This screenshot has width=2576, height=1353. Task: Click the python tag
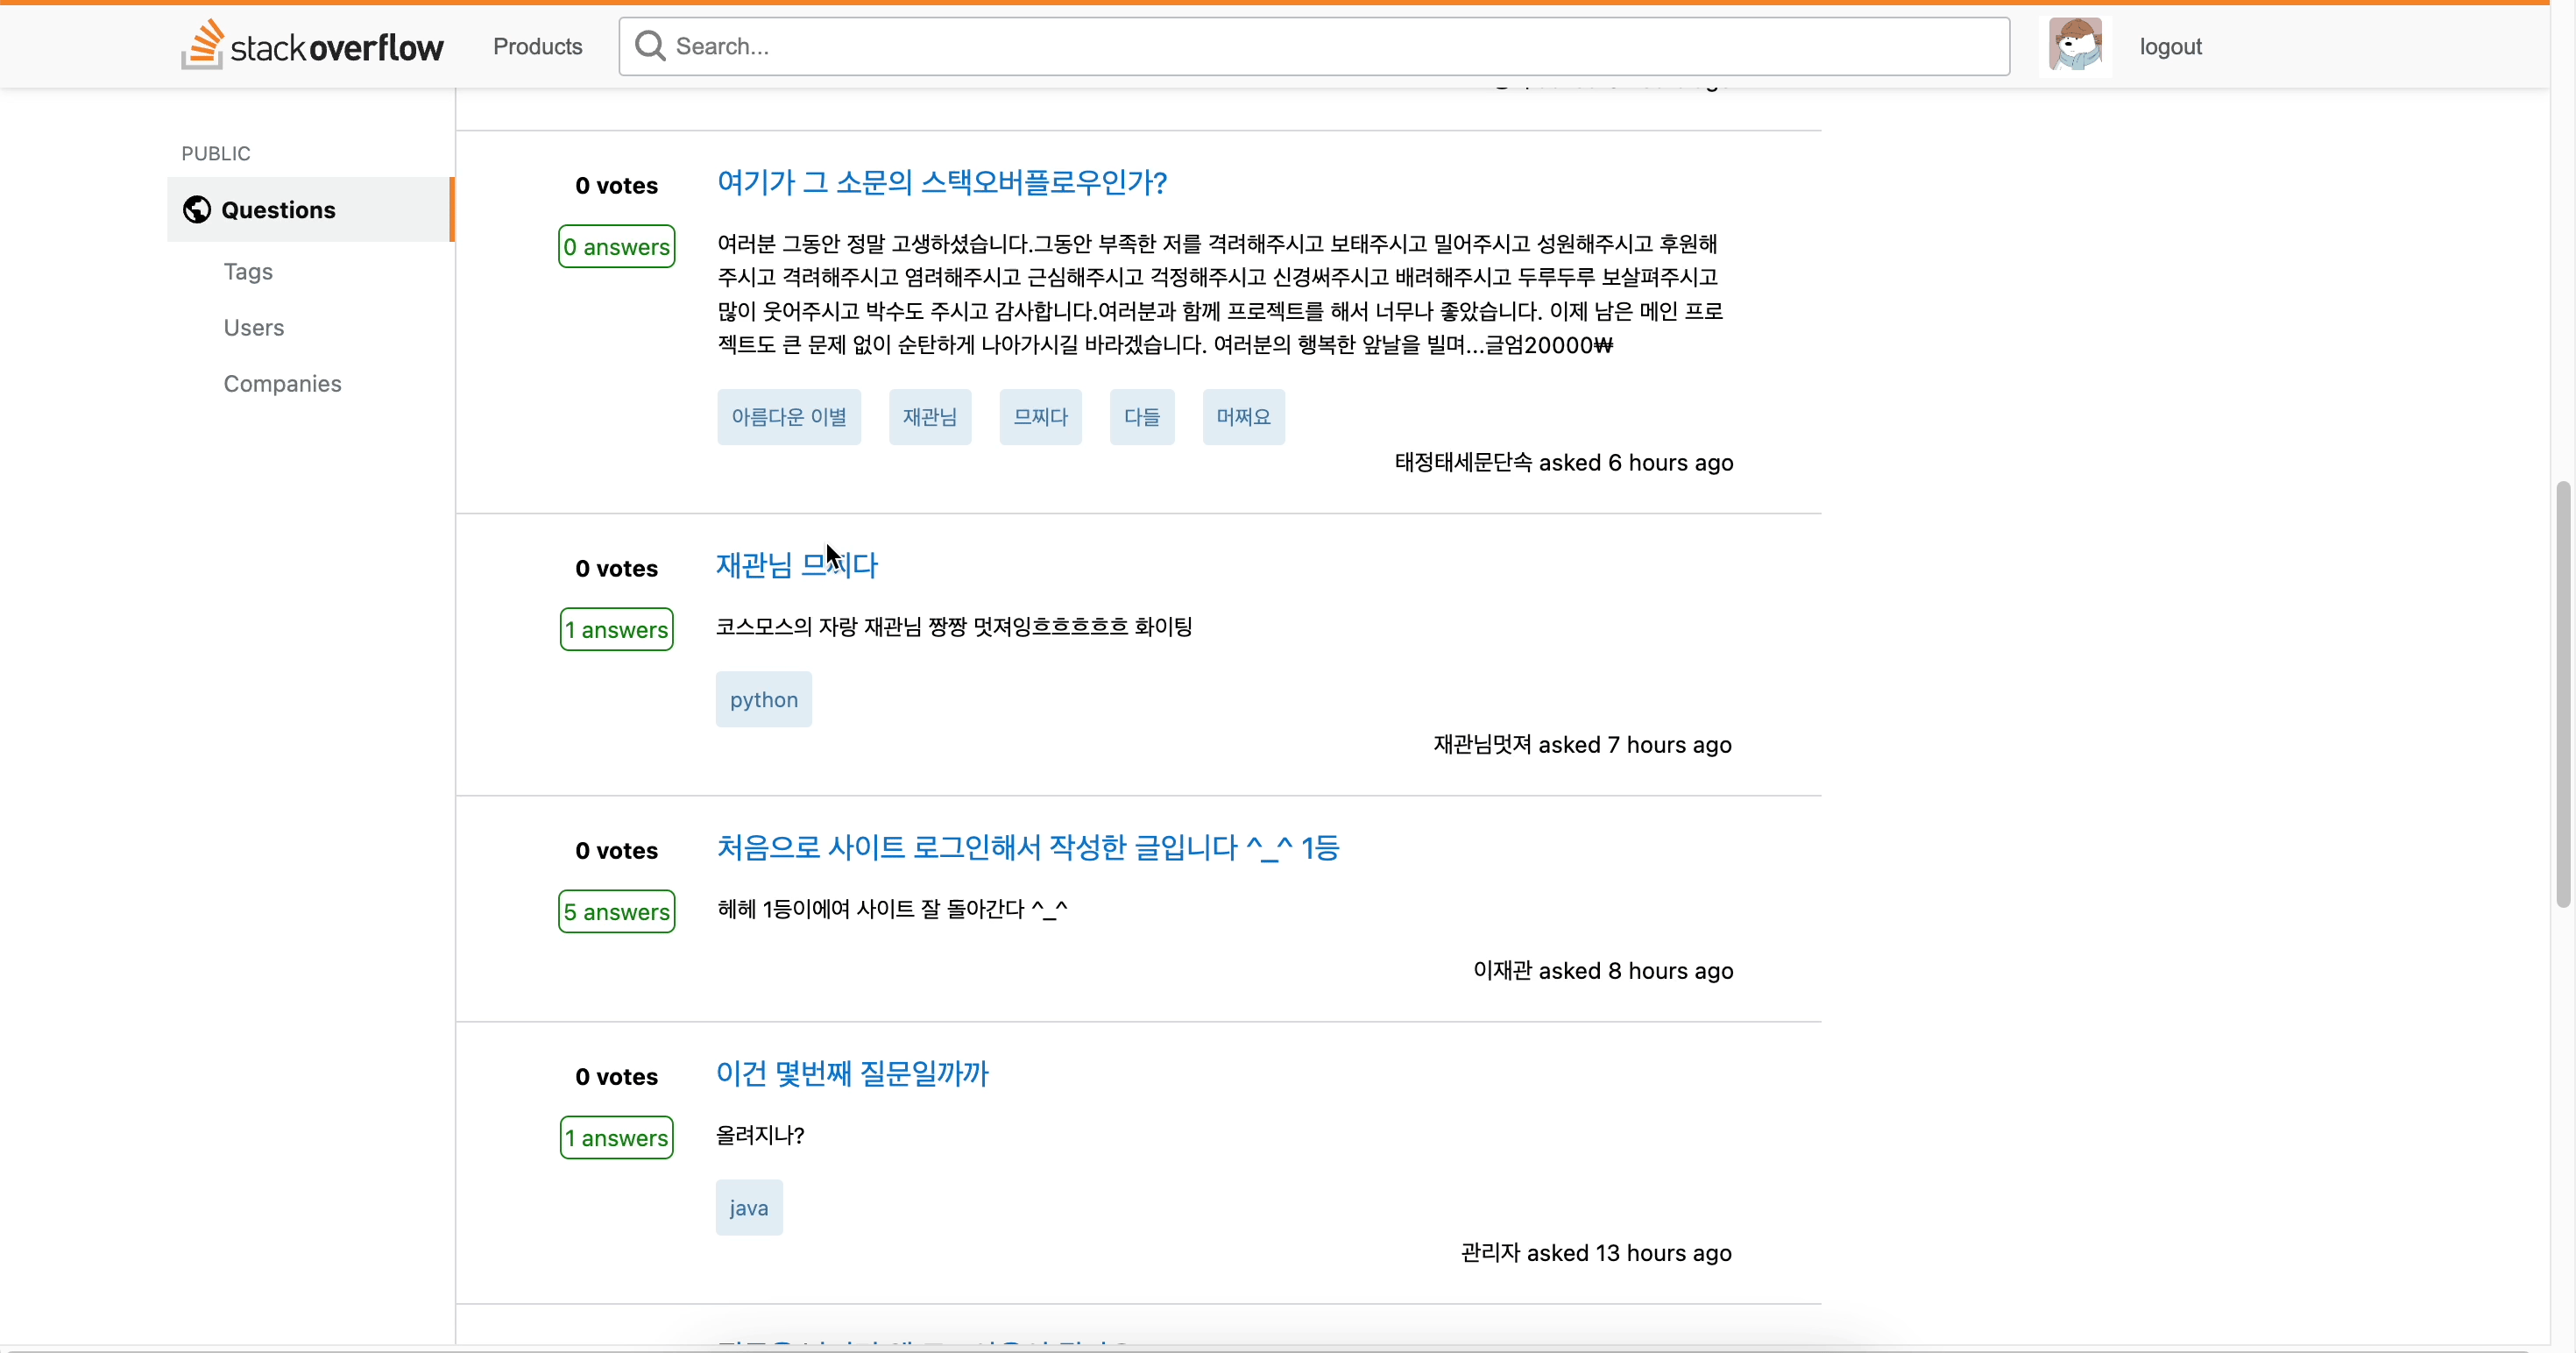coord(764,700)
